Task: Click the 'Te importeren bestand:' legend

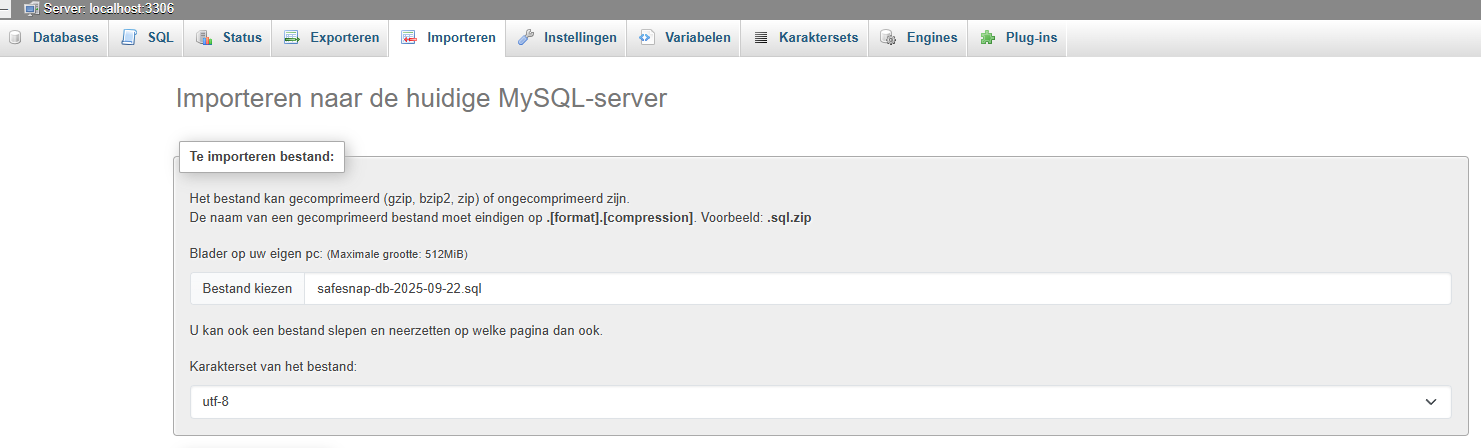Action: pyautogui.click(x=262, y=157)
